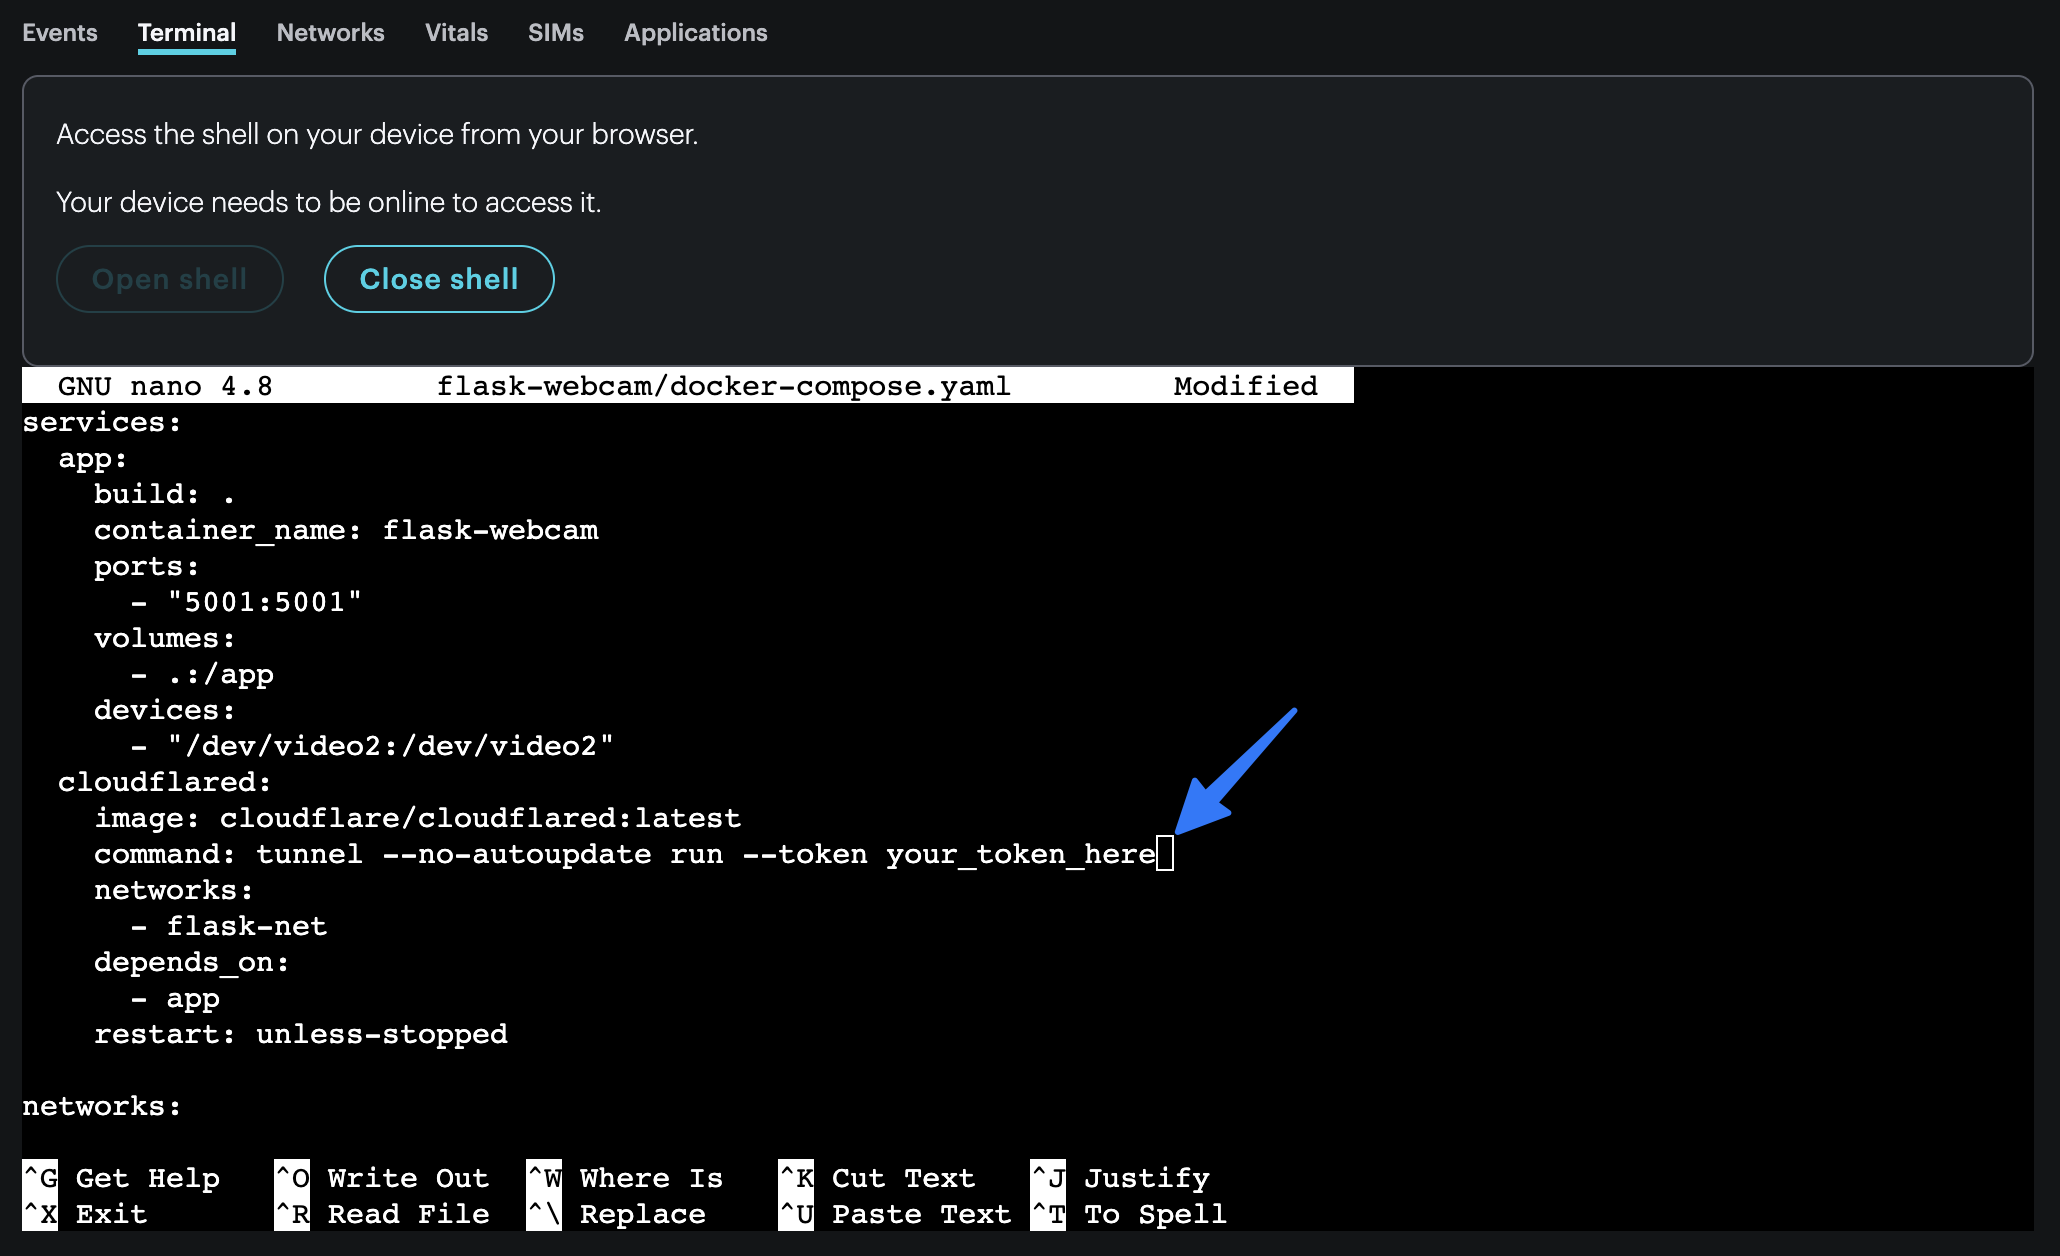
Task: Click the 'Modified' status in nano header
Action: click(x=1246, y=386)
